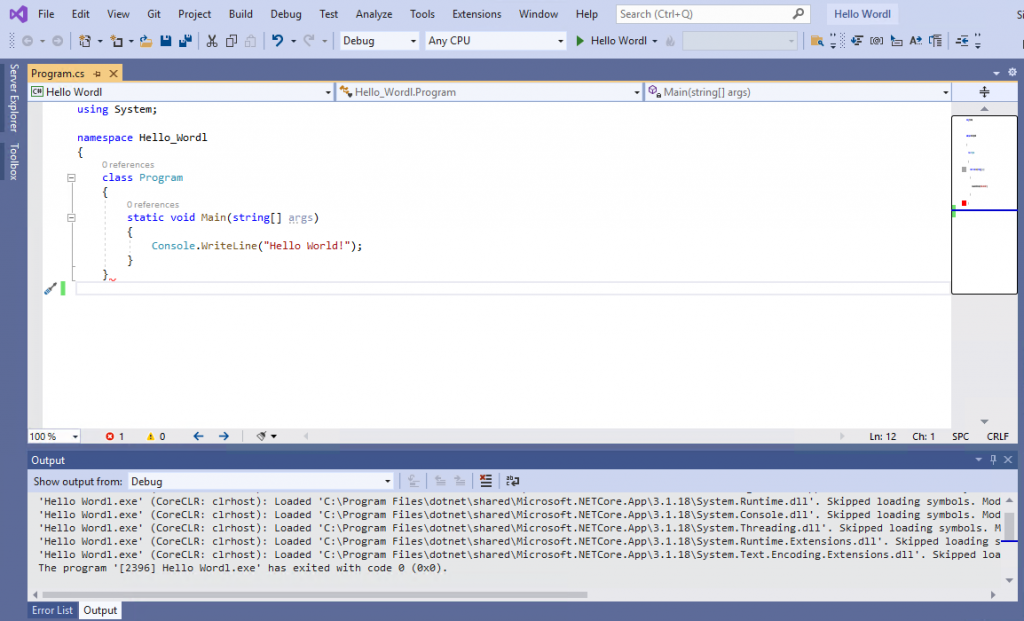Toggle word wrap in the Output panel
This screenshot has width=1024, height=621.
(513, 481)
